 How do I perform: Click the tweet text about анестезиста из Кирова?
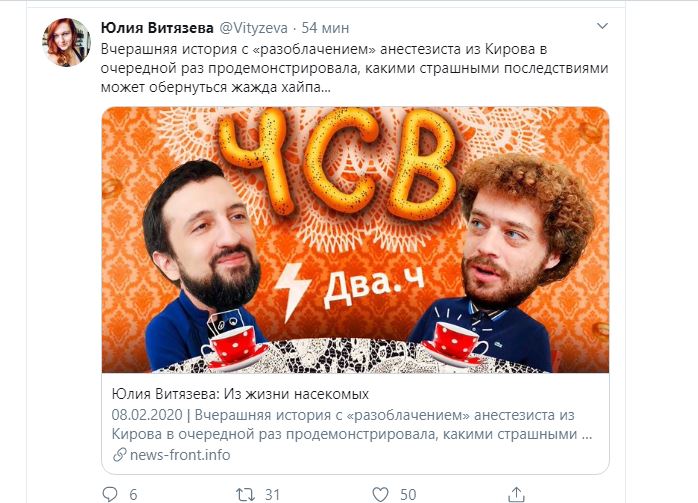pyautogui.click(x=354, y=68)
